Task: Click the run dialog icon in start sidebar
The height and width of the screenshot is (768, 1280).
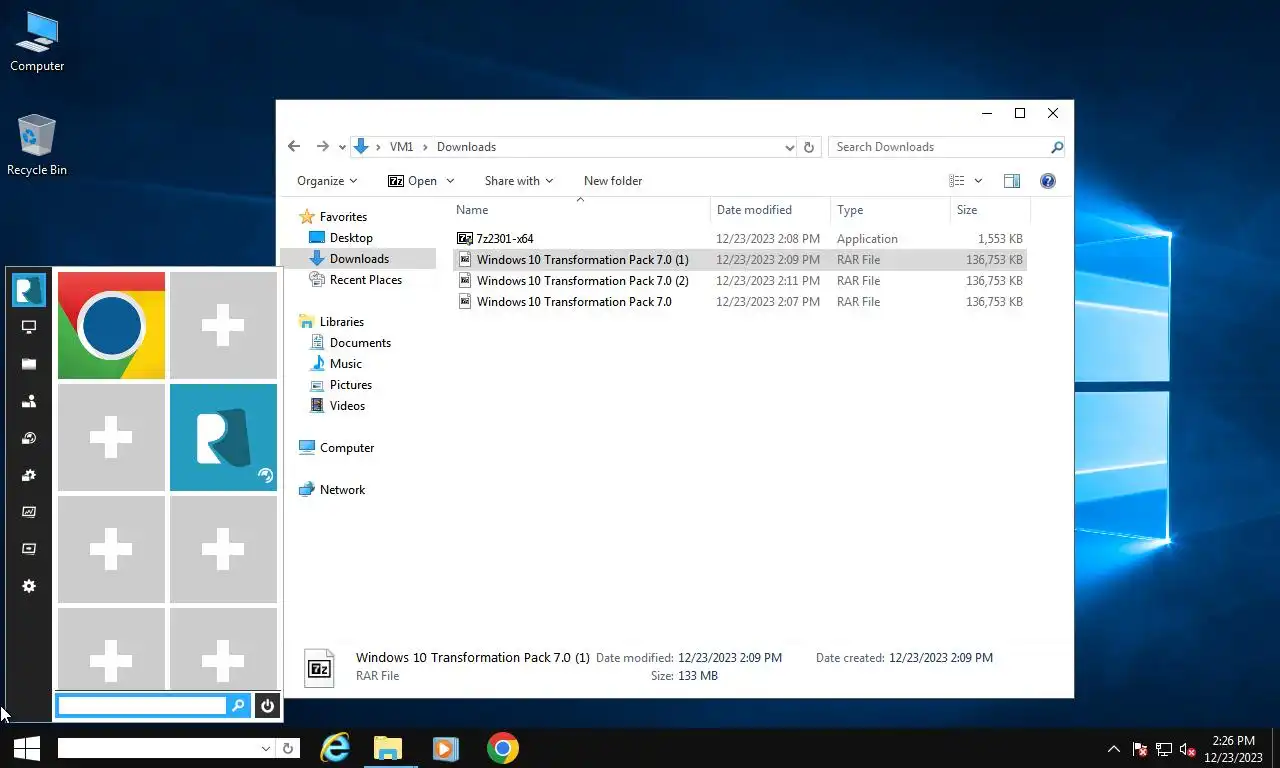Action: [x=29, y=549]
